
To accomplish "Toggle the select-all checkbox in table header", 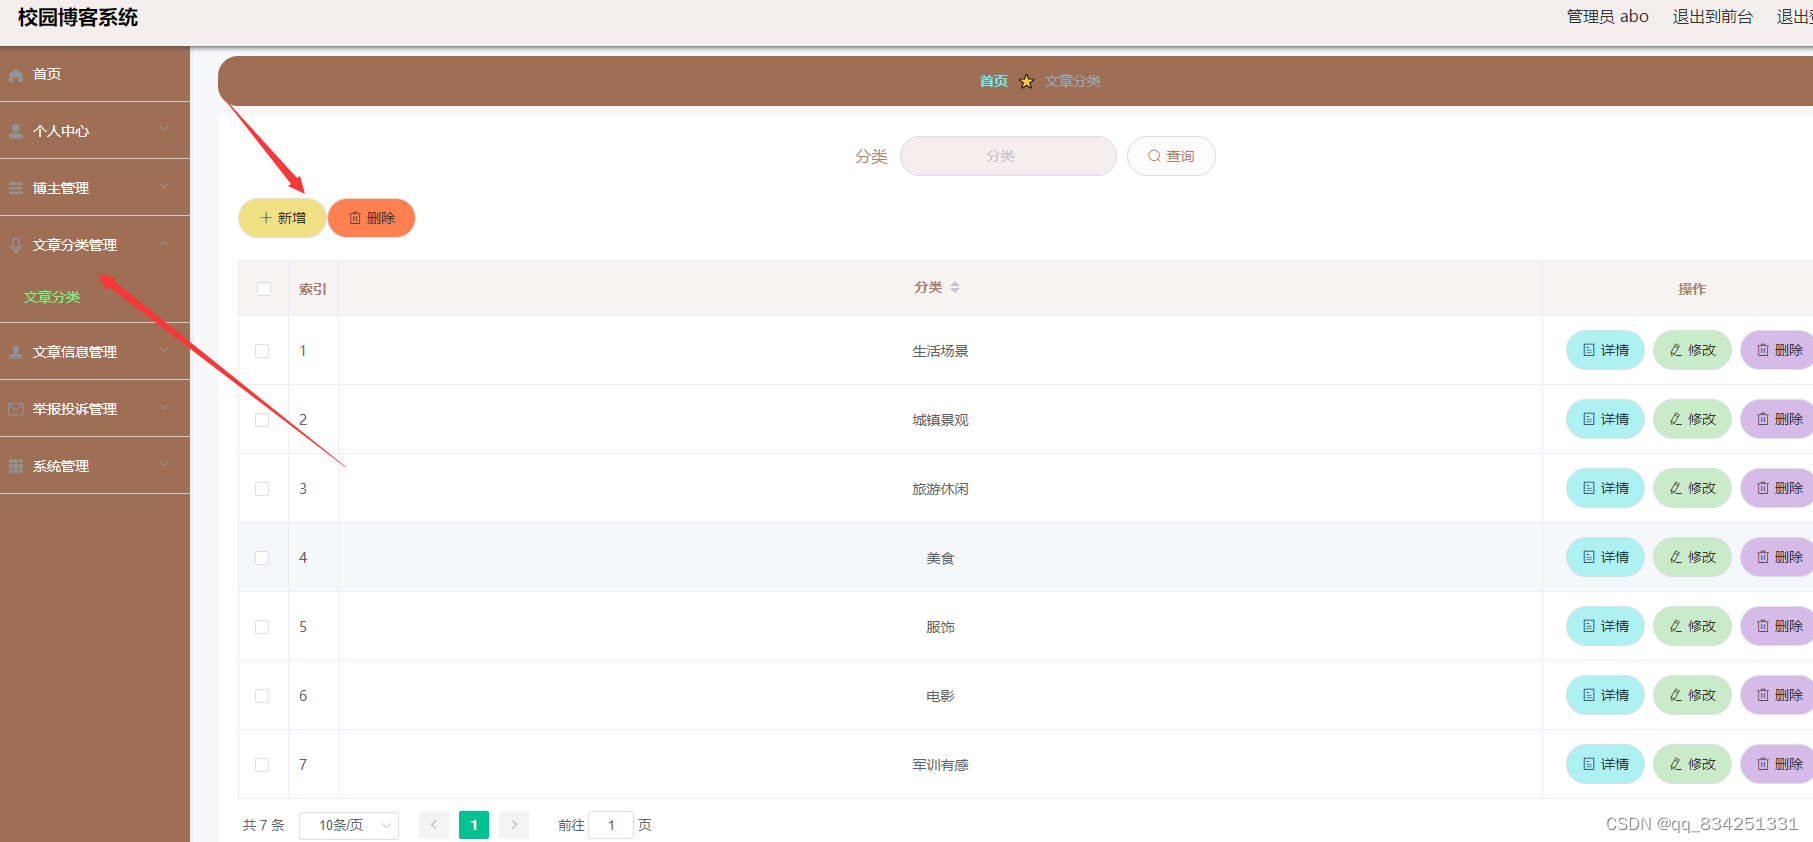I will [264, 289].
